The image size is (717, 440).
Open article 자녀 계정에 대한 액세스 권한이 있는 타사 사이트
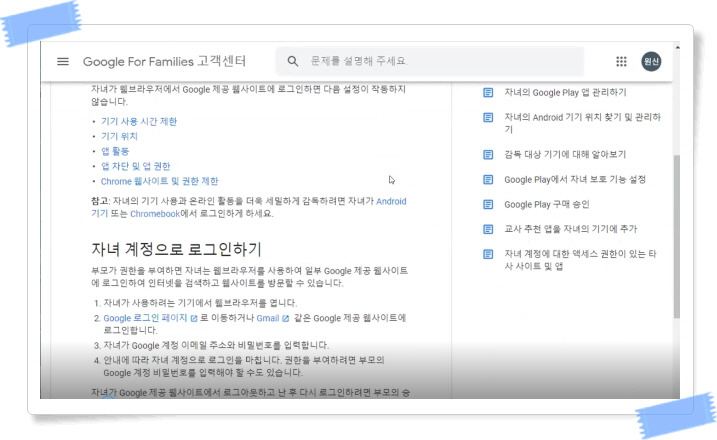(580, 260)
